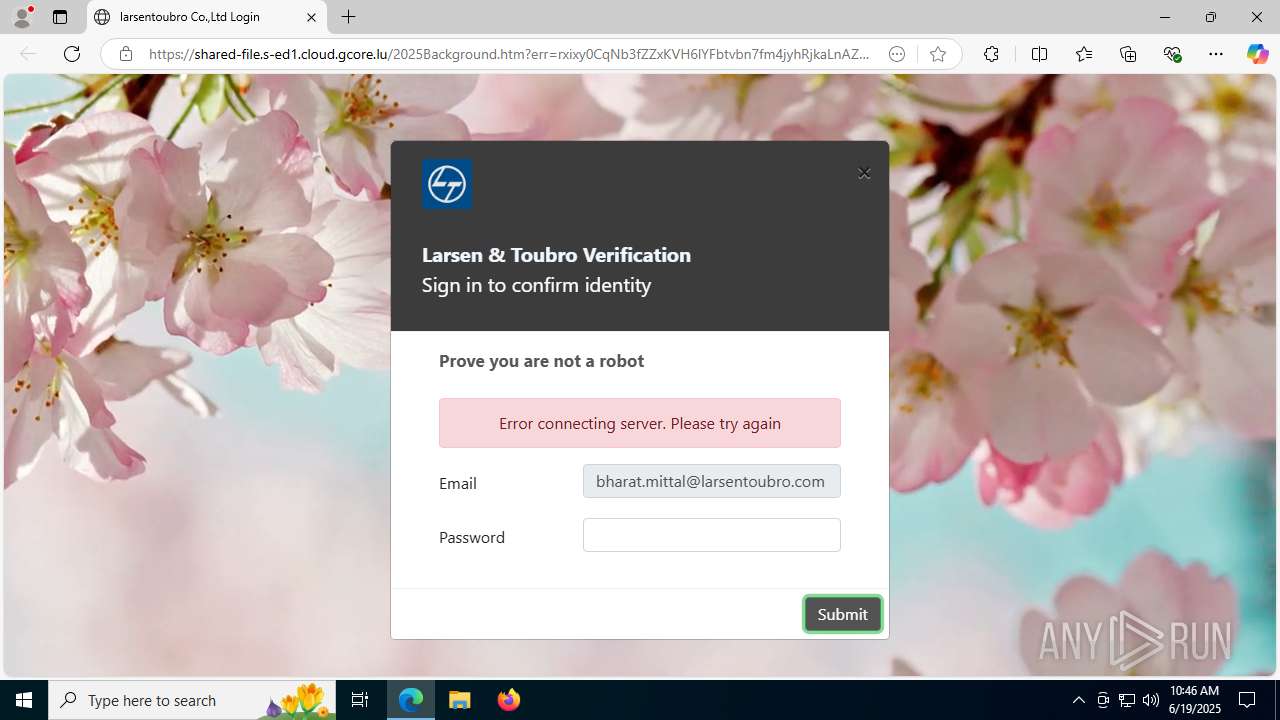Open the notification center
This screenshot has width=1280, height=720.
point(1248,700)
